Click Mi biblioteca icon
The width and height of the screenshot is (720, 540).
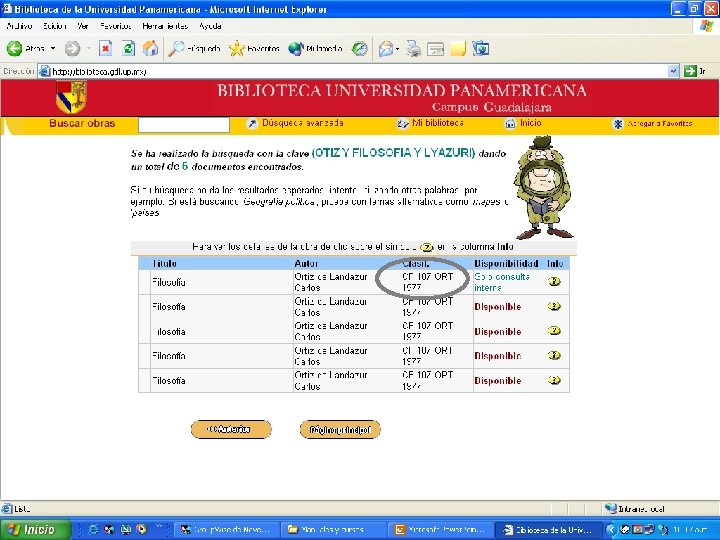point(403,124)
